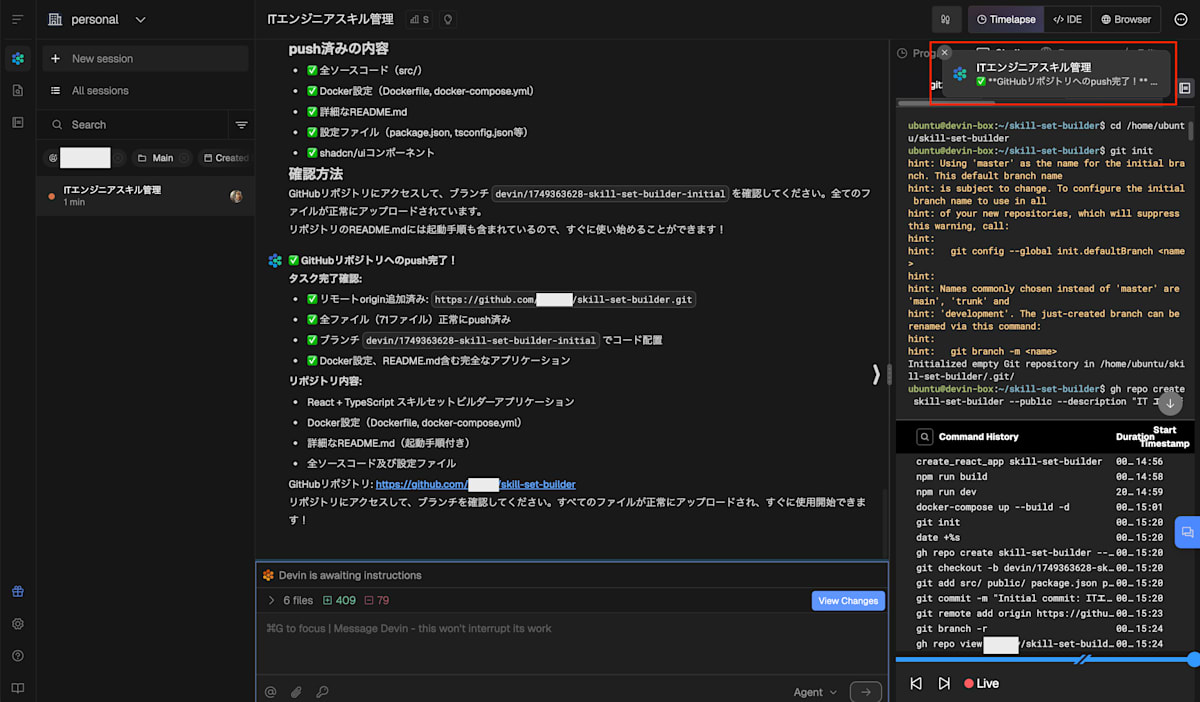Collapse the right panel with the chevron handle
This screenshot has width=1200, height=702.
pos(877,374)
